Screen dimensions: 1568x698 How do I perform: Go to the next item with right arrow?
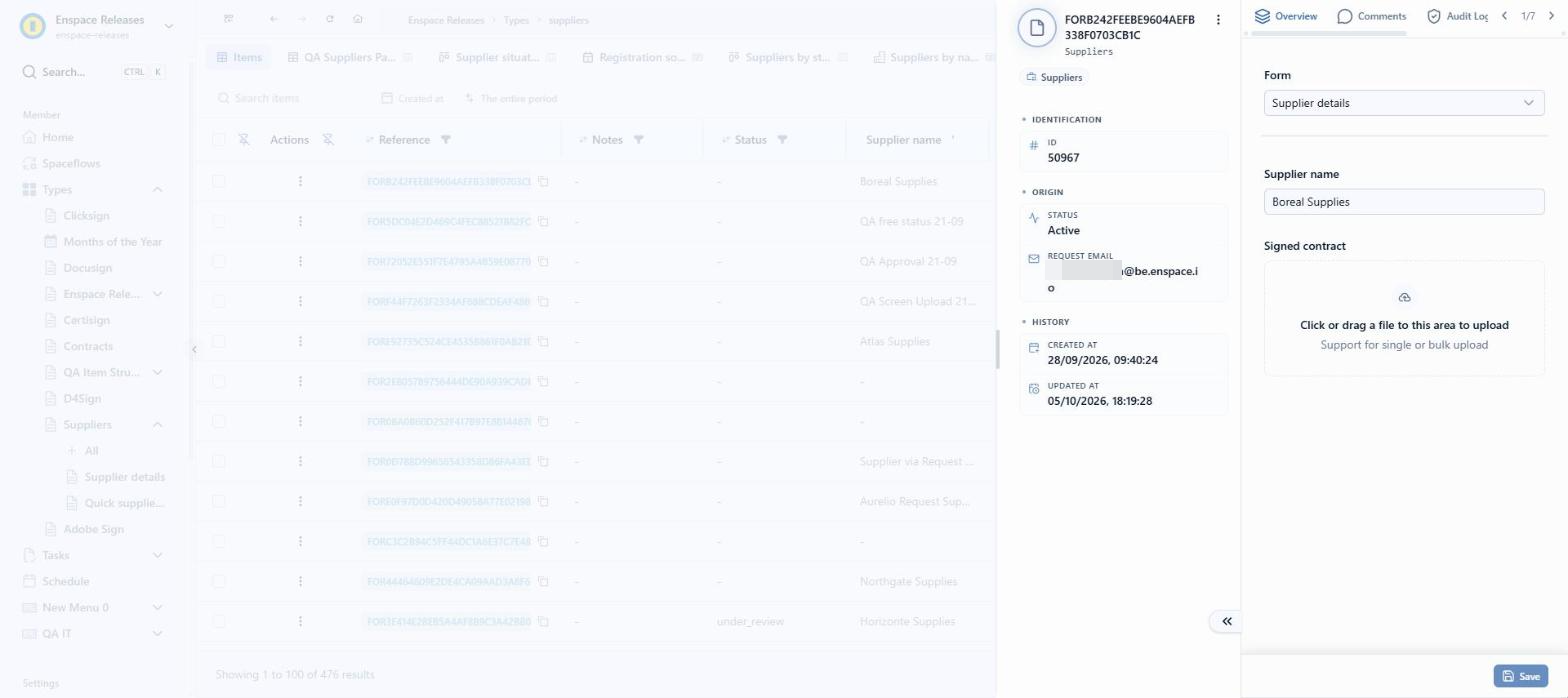pos(1551,16)
